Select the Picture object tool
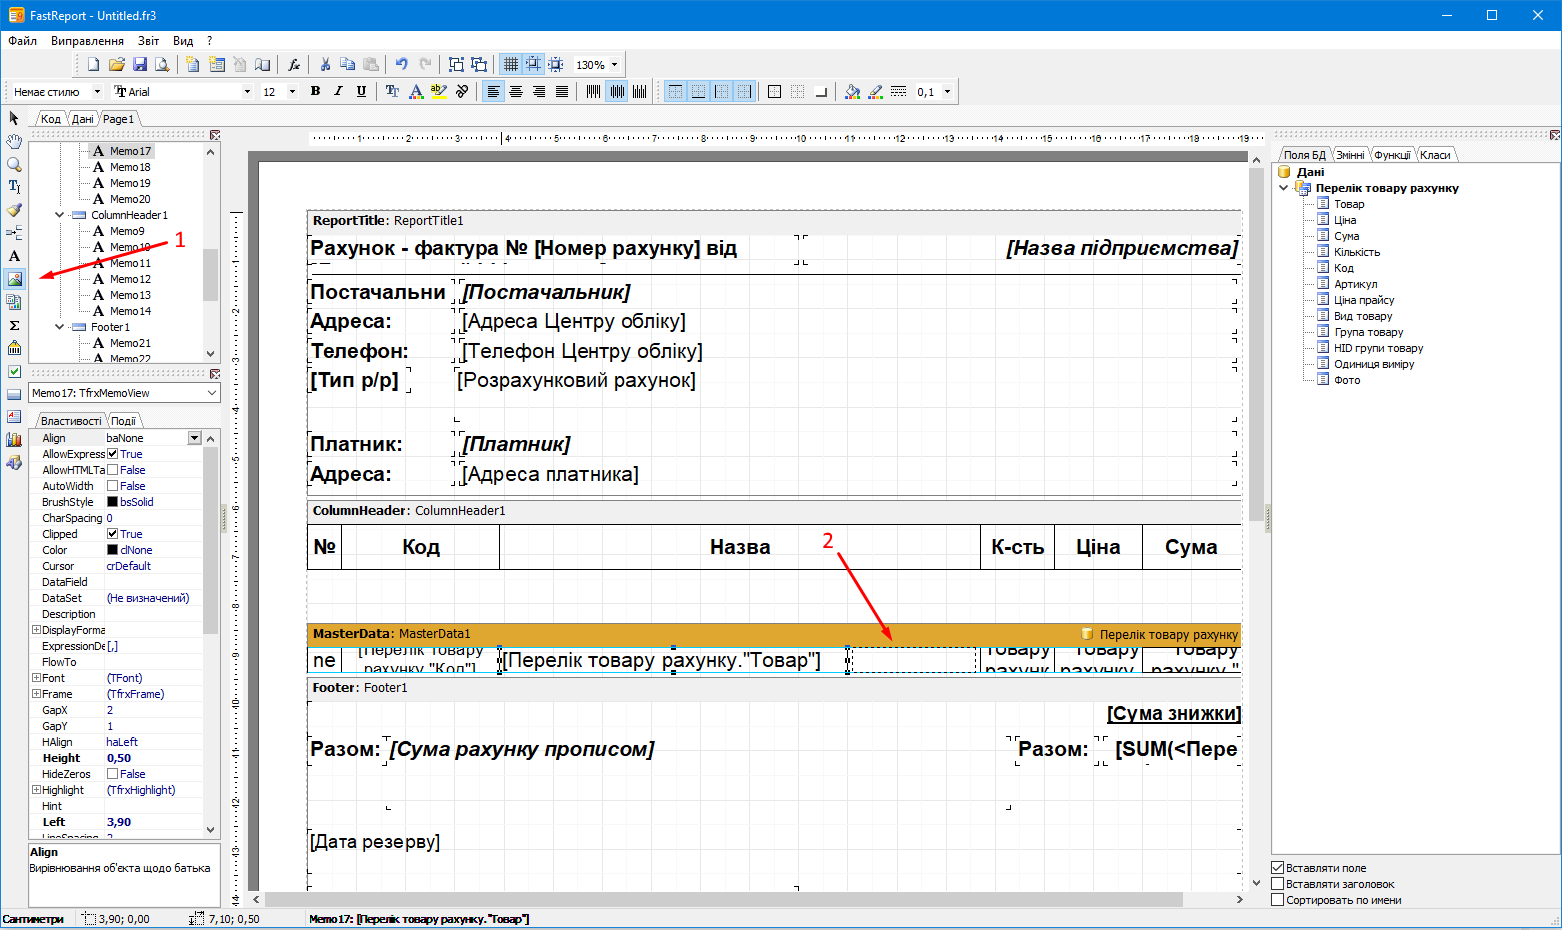Viewport: 1562px width, 930px height. [14, 279]
